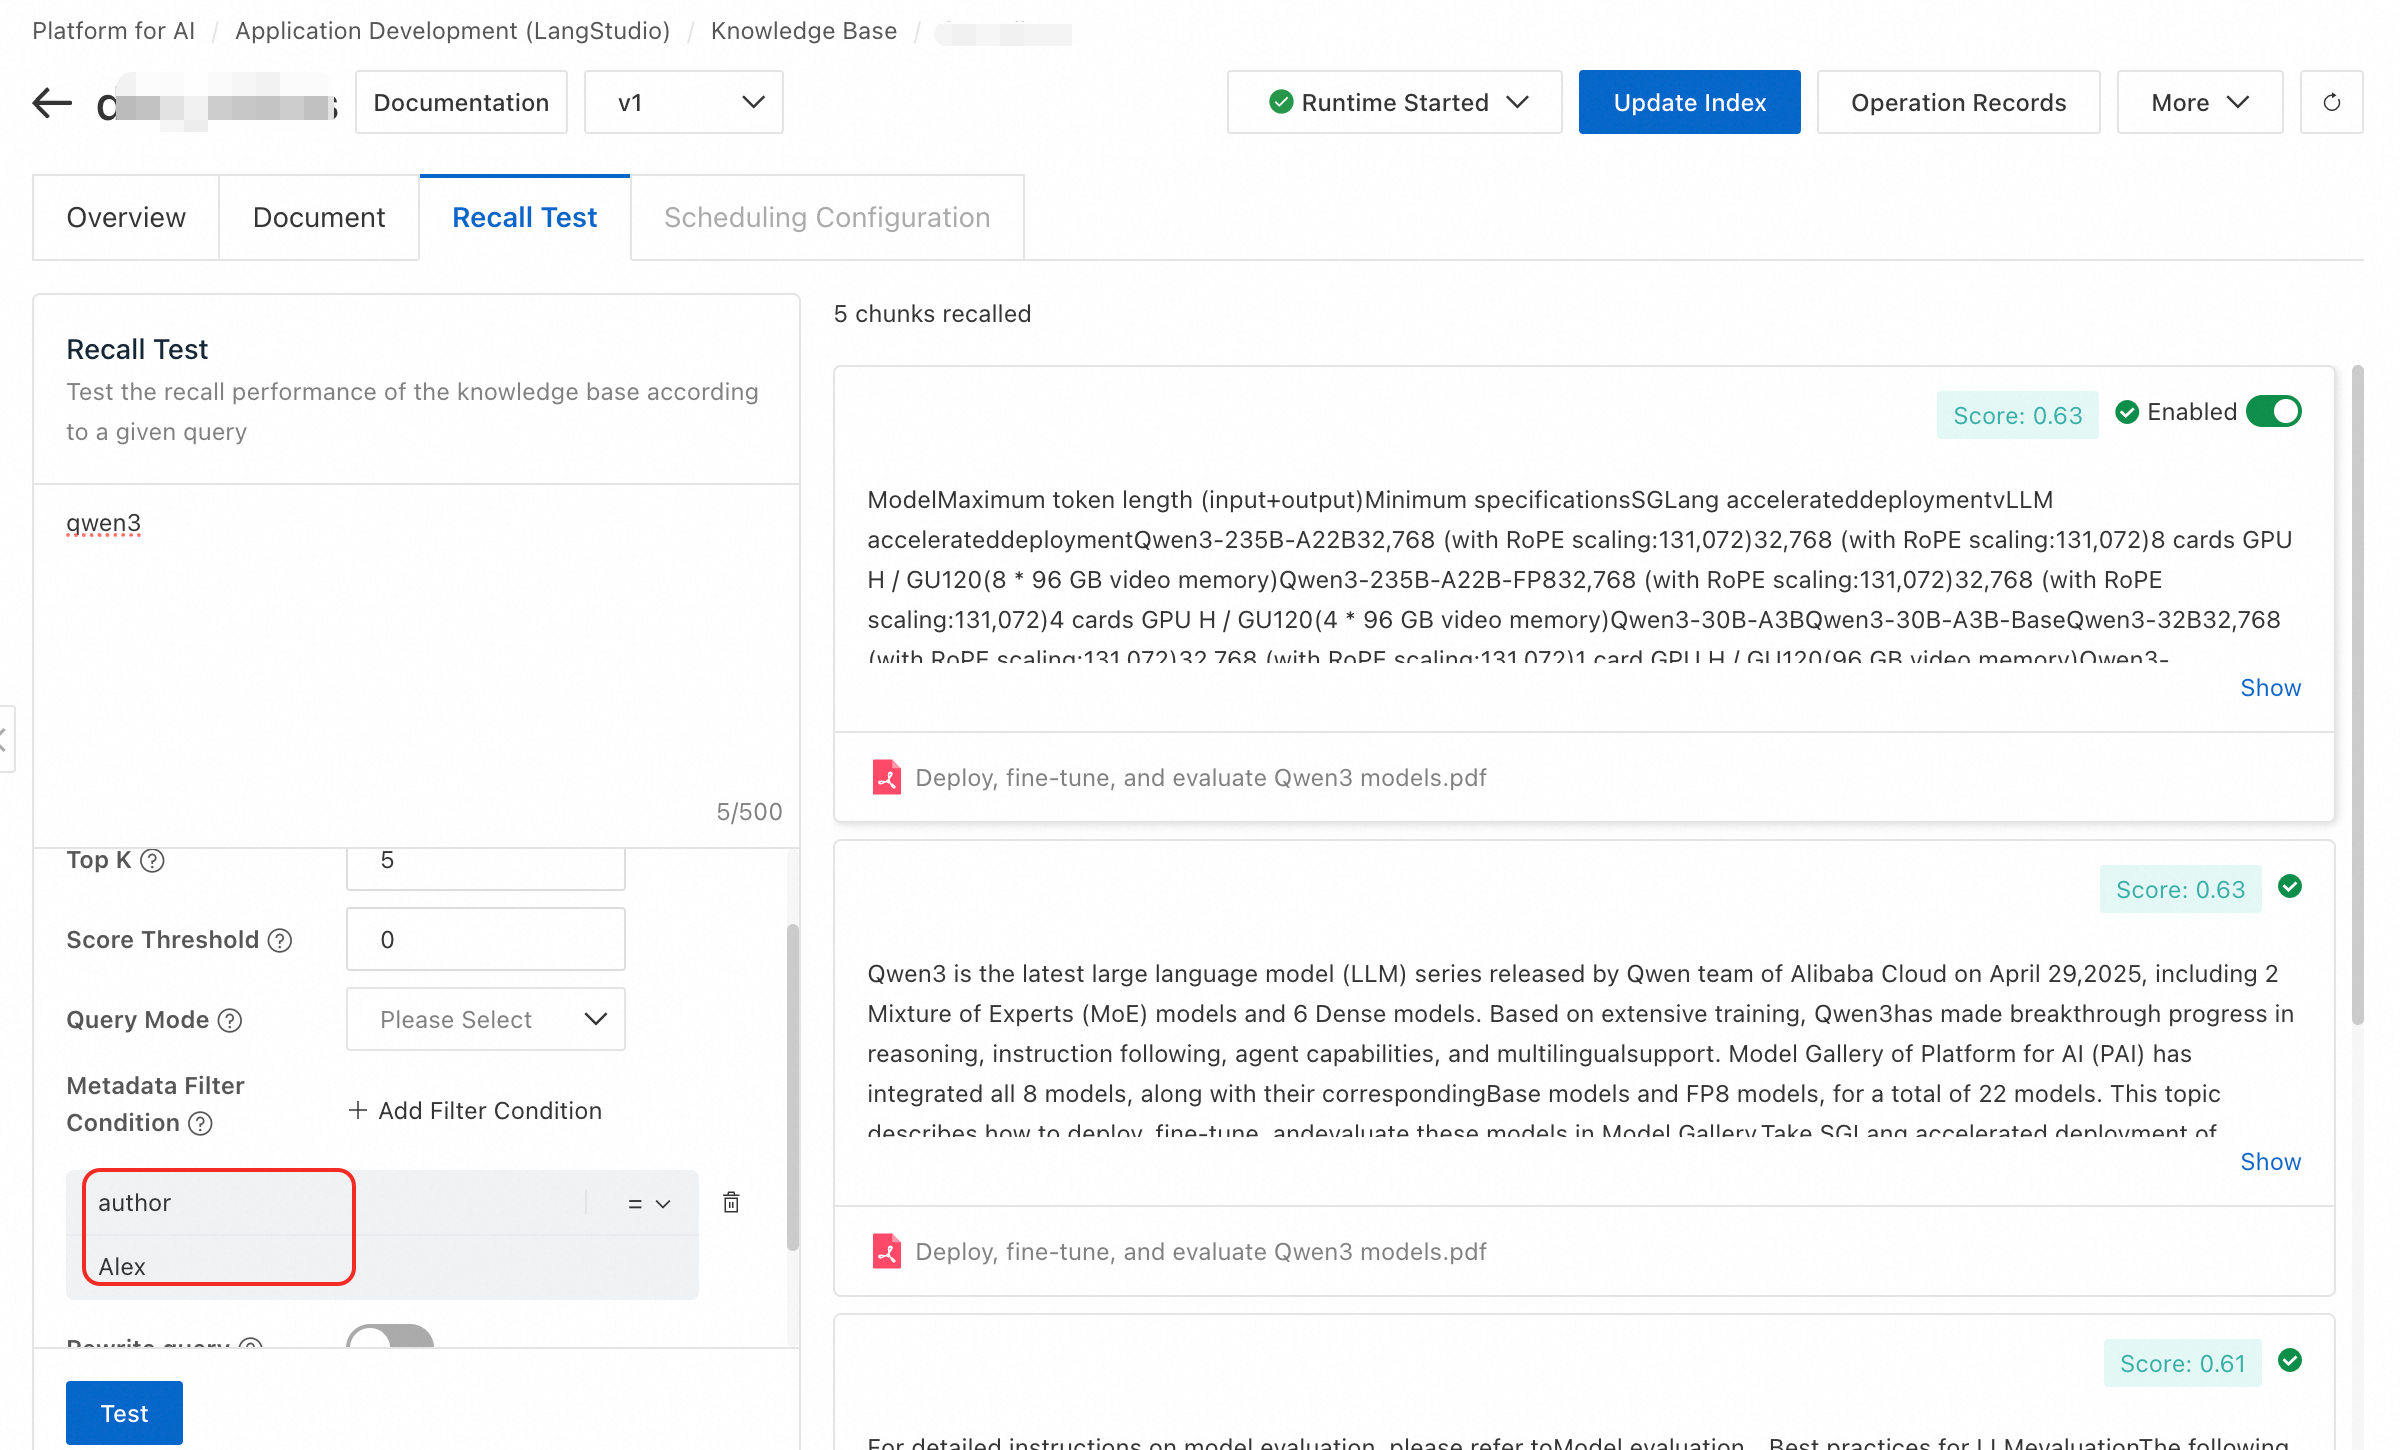Switch to the Overview tab
2400x1450 pixels.
[x=126, y=217]
